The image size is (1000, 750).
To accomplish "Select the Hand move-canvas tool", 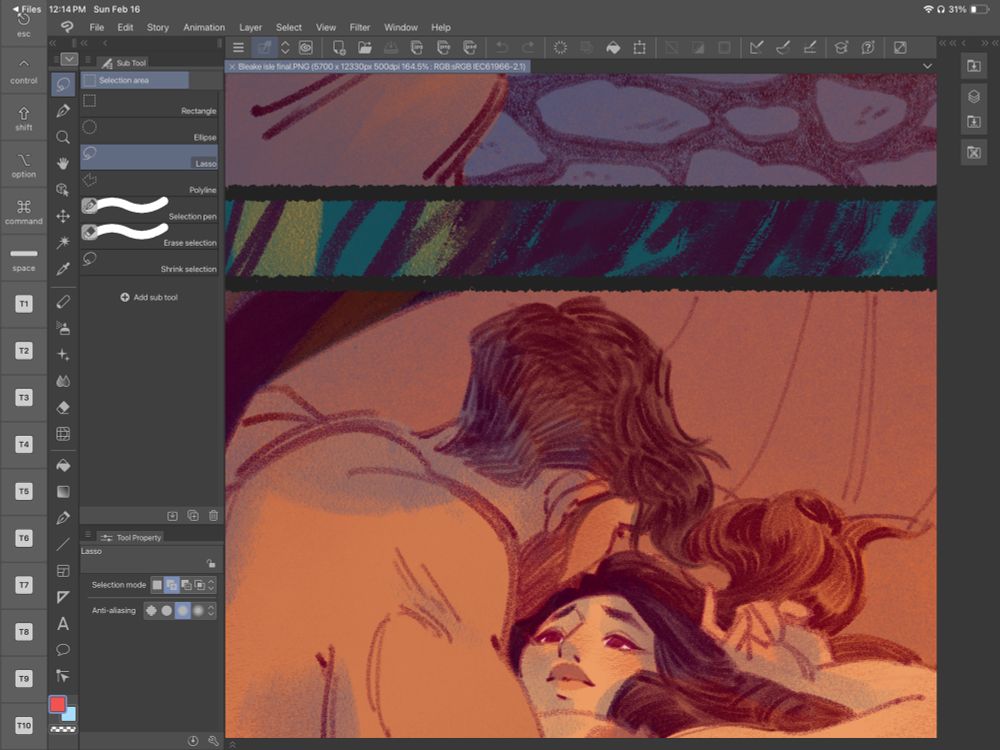I will coord(62,163).
